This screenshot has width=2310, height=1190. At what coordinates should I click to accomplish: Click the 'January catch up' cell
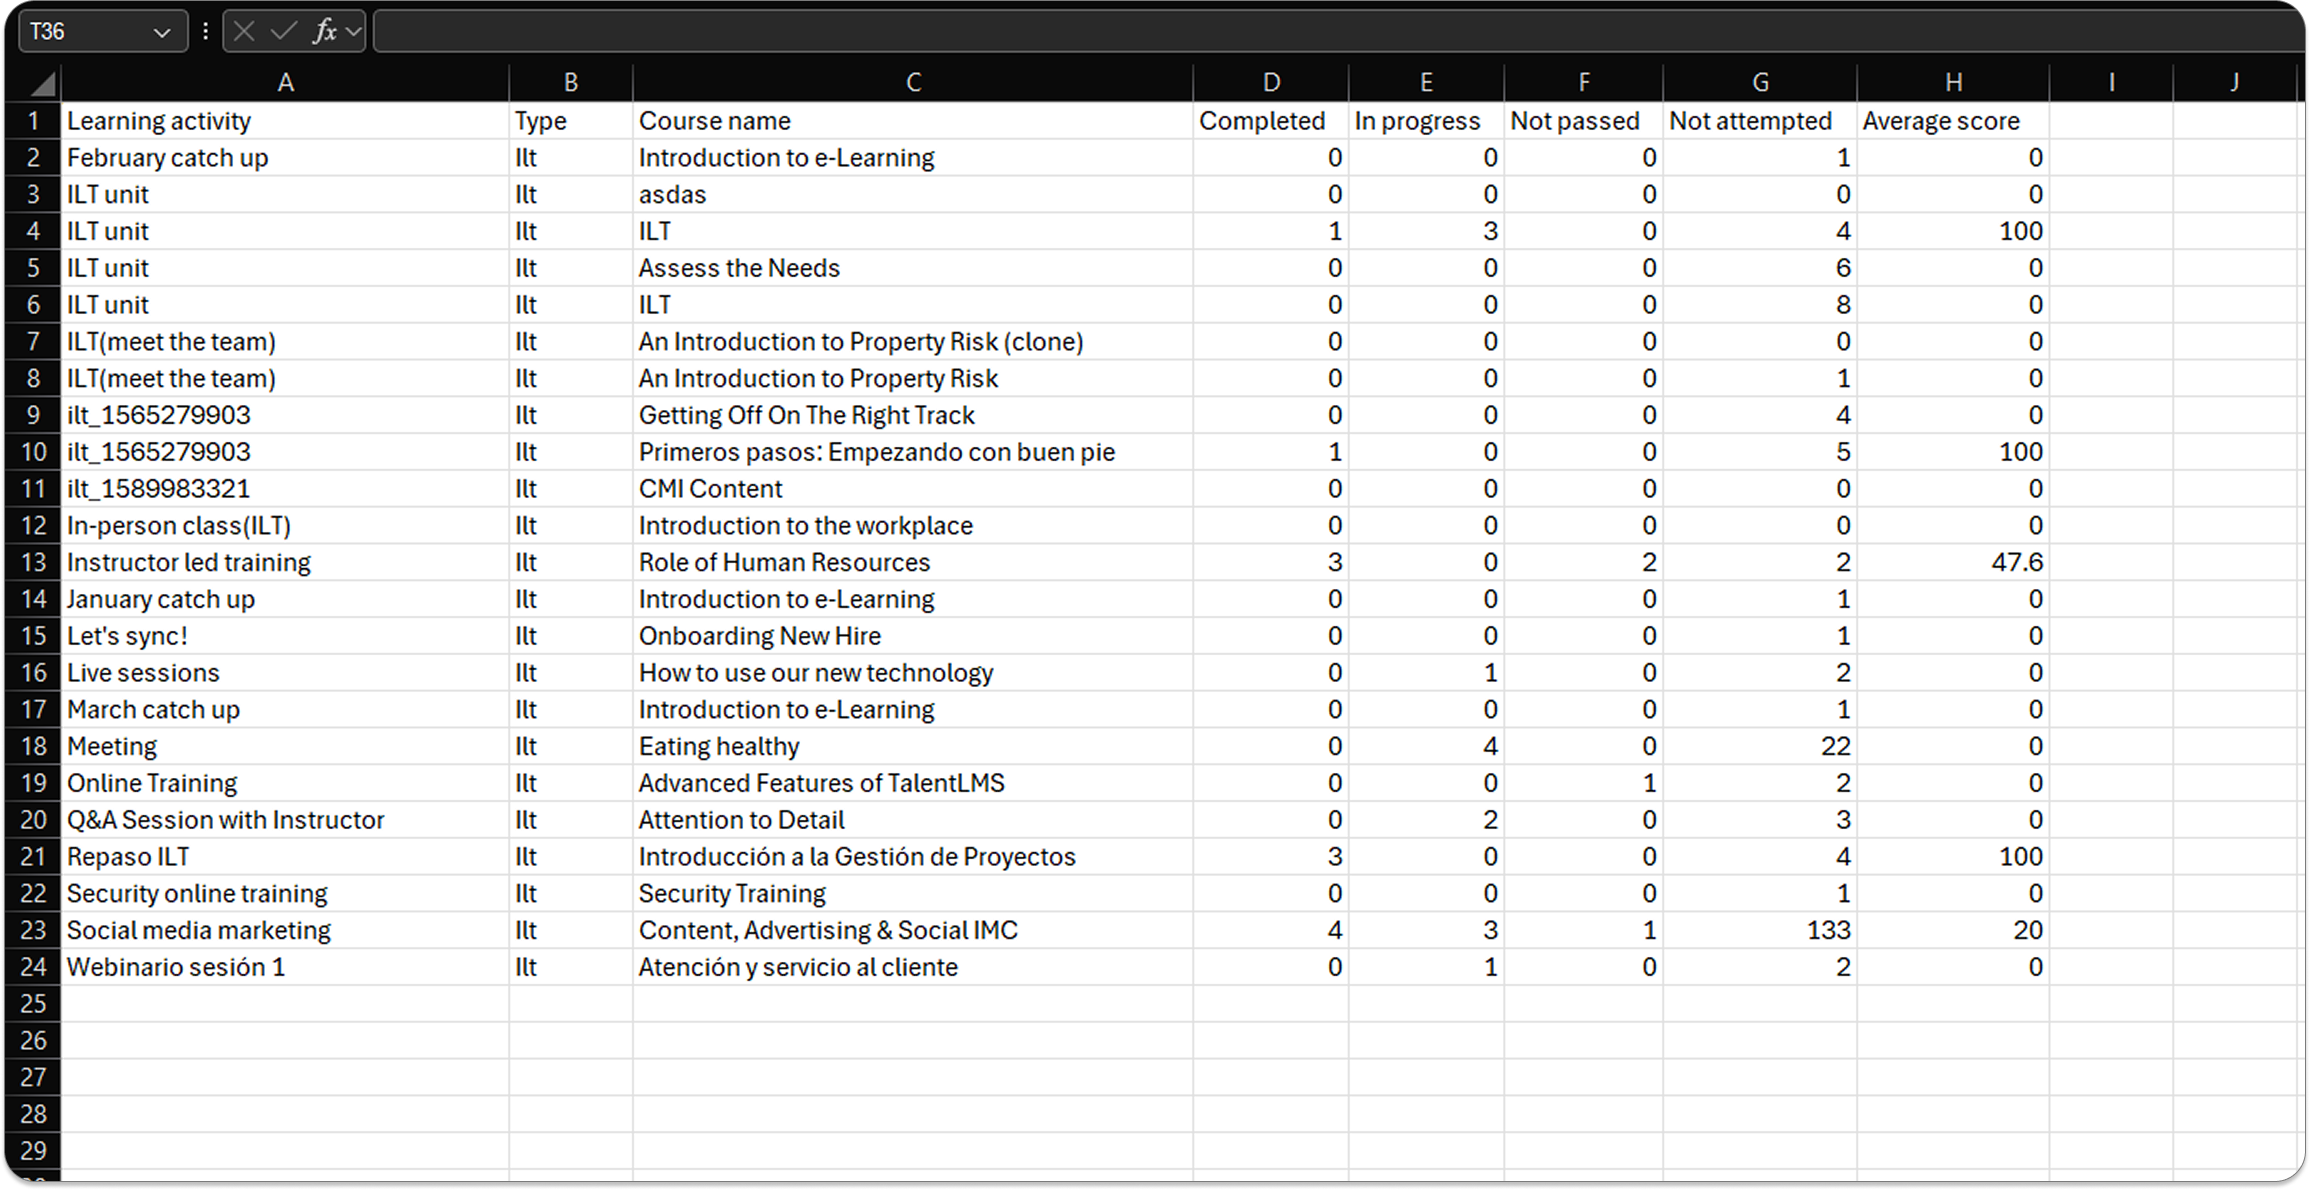tap(285, 599)
